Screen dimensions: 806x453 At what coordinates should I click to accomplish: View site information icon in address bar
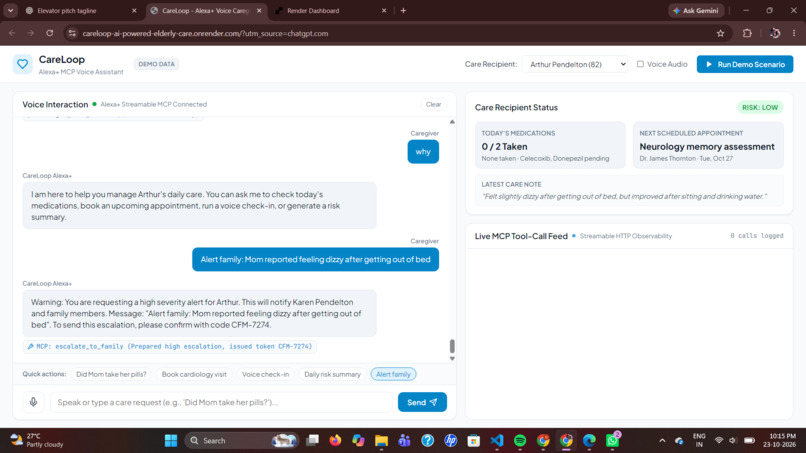point(72,33)
